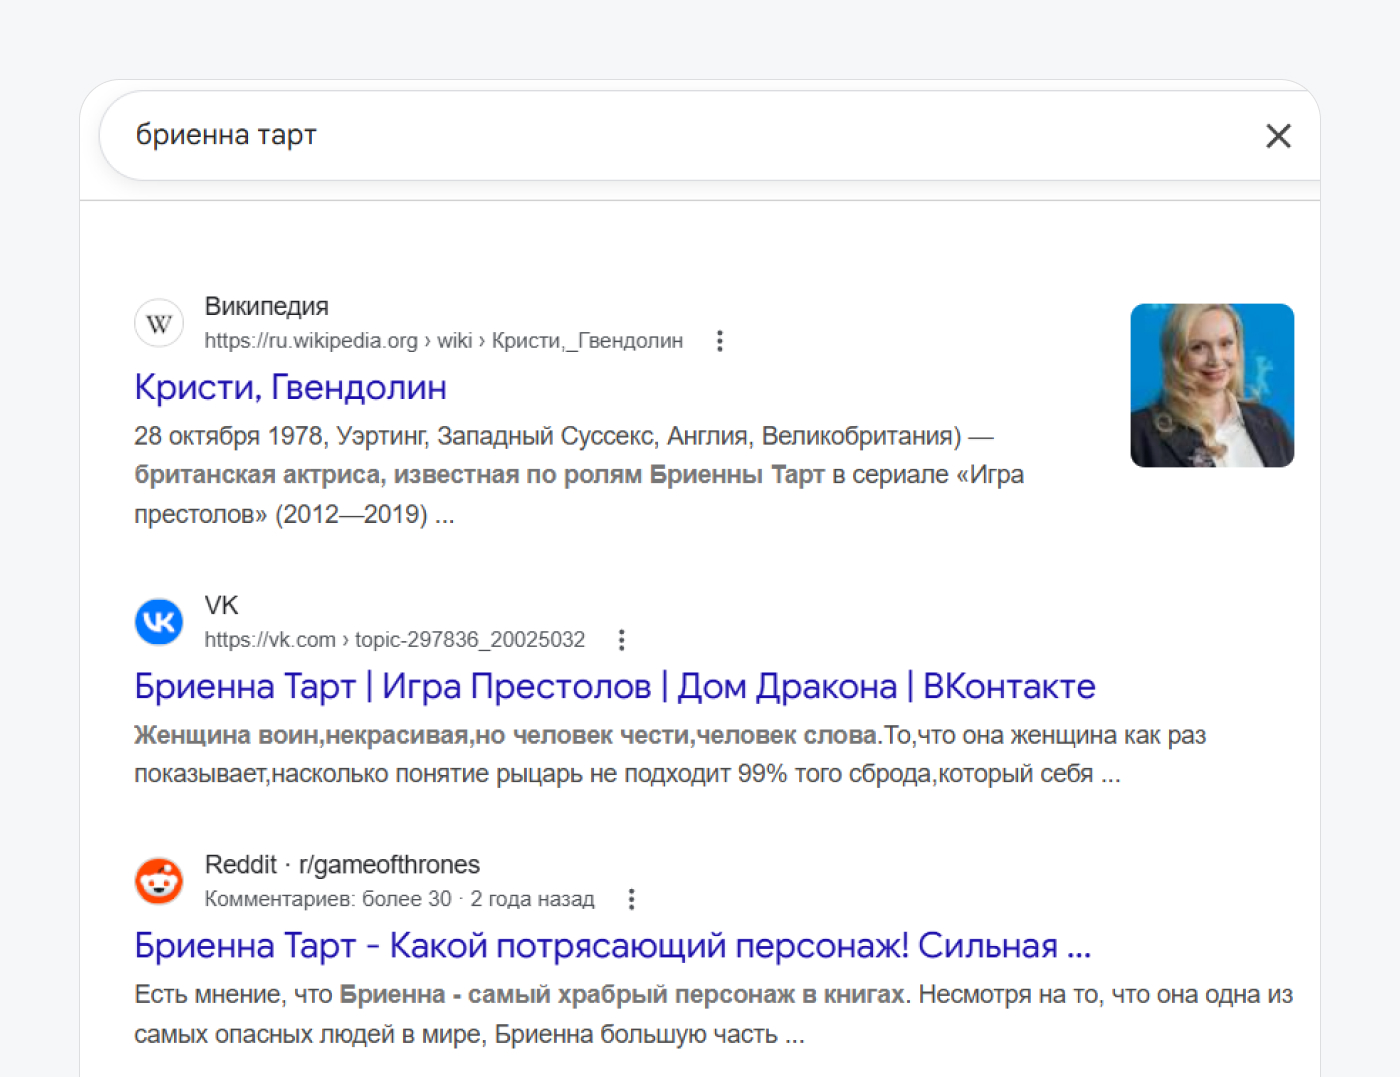Click the VK logo icon
Image resolution: width=1400 pixels, height=1077 pixels.
pyautogui.click(x=159, y=622)
